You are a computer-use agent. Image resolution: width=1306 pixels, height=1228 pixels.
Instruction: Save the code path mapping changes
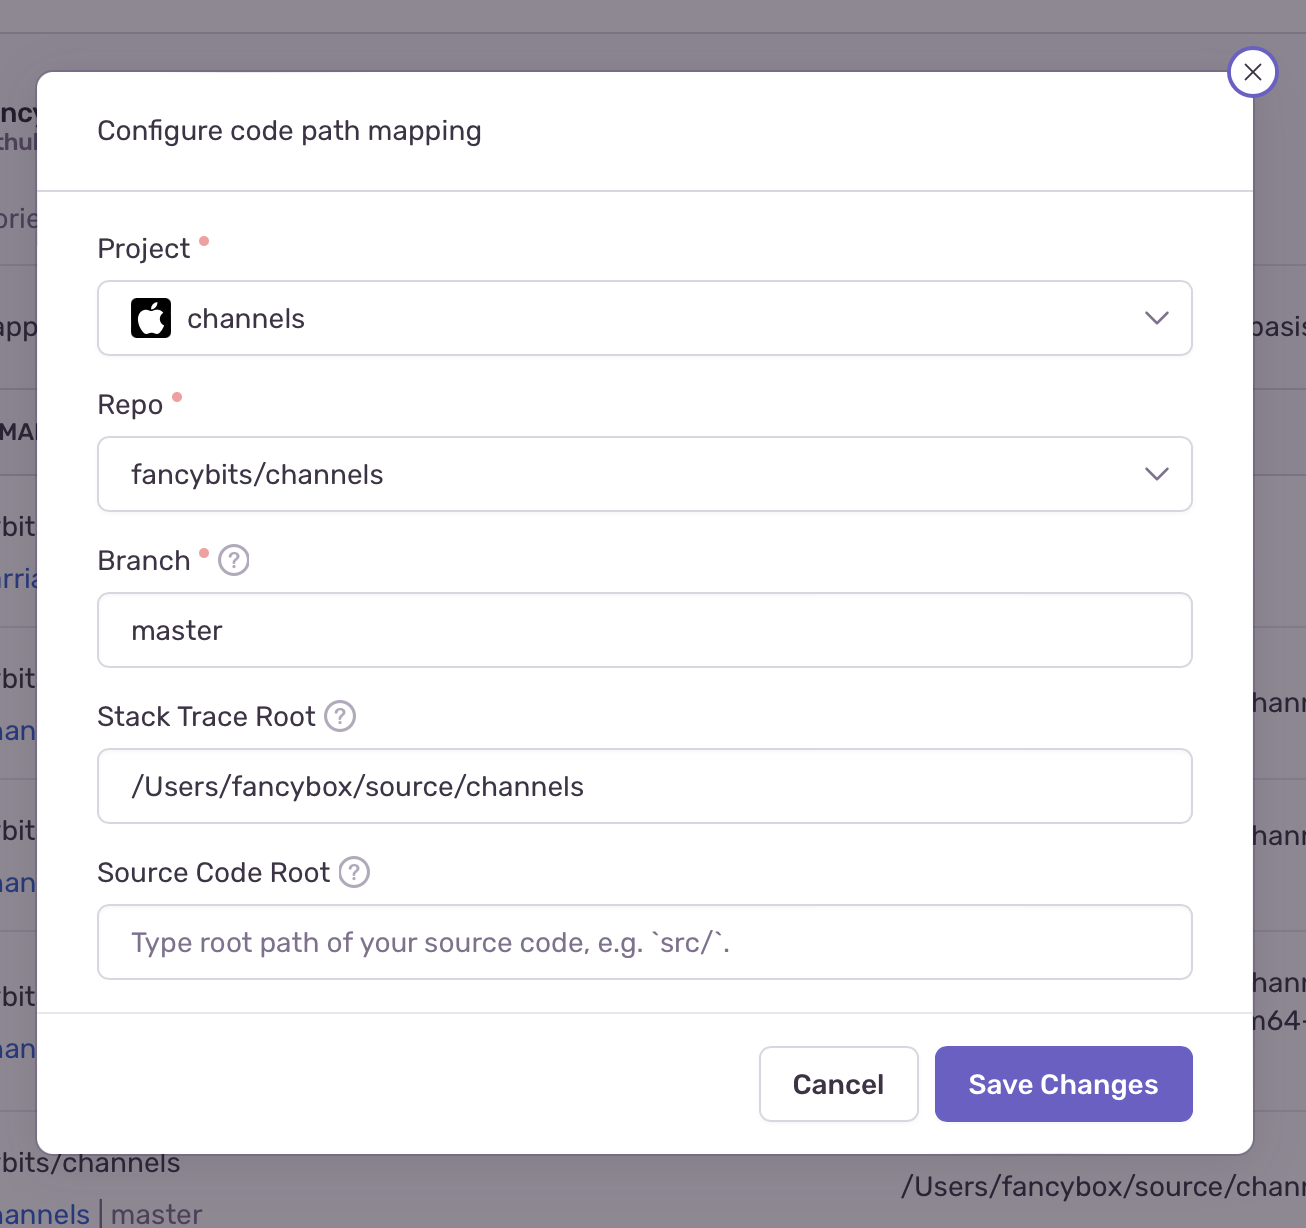coord(1063,1084)
